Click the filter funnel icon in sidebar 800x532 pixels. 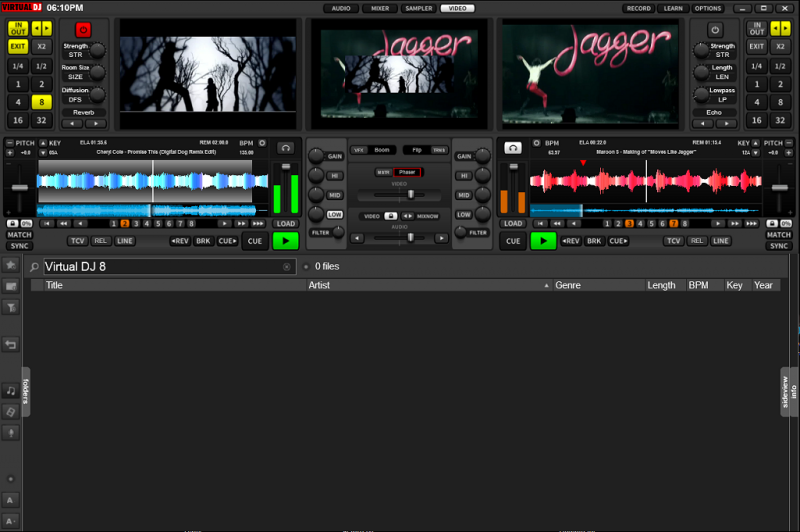(x=11, y=308)
